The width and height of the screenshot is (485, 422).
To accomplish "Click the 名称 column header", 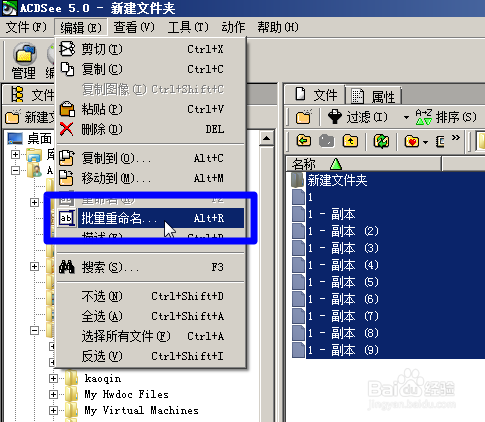I will 364,164.
